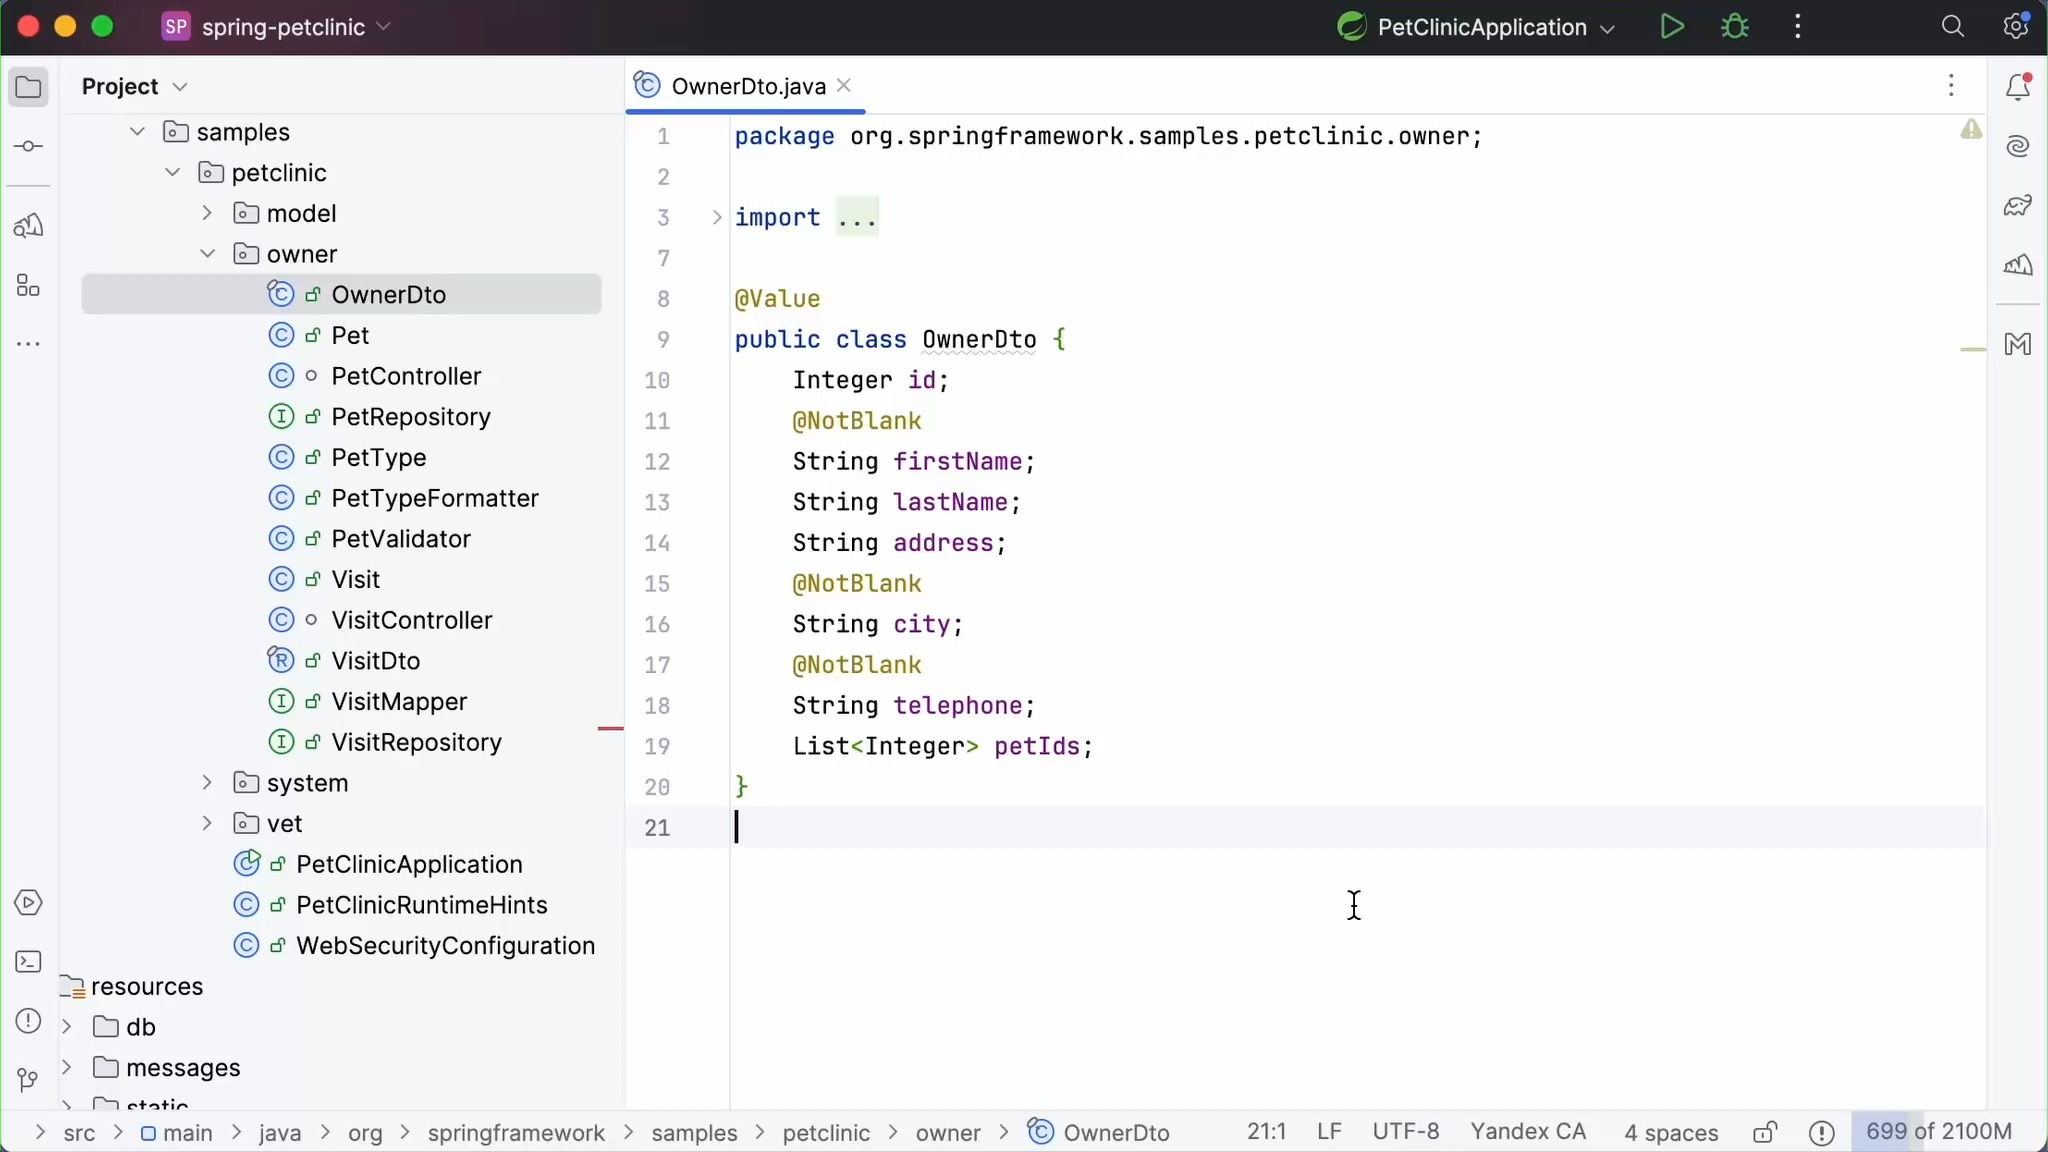
Task: Change line separator LF in status bar
Action: pos(1329,1132)
